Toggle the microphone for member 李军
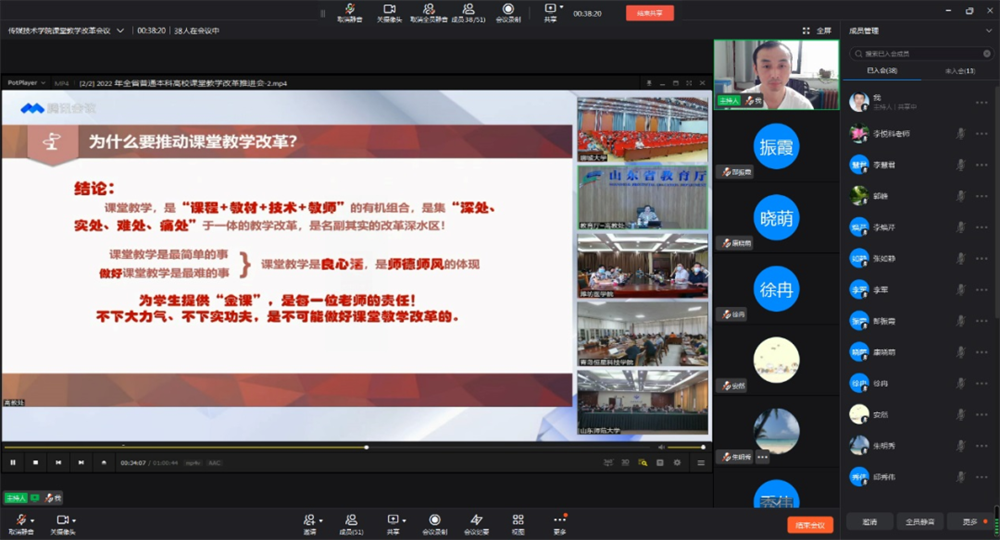1000x540 pixels. point(961,288)
